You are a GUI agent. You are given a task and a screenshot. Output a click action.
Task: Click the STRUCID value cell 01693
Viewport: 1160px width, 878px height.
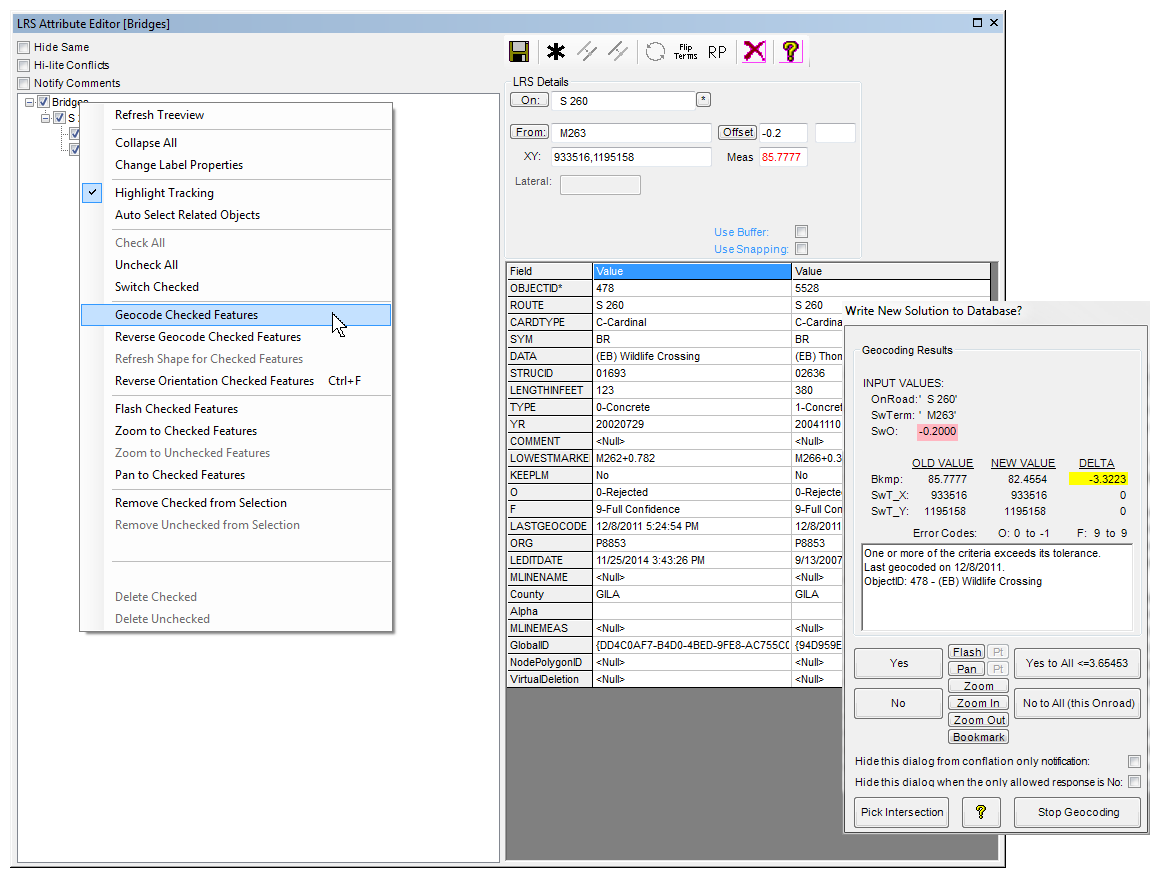[x=692, y=374]
